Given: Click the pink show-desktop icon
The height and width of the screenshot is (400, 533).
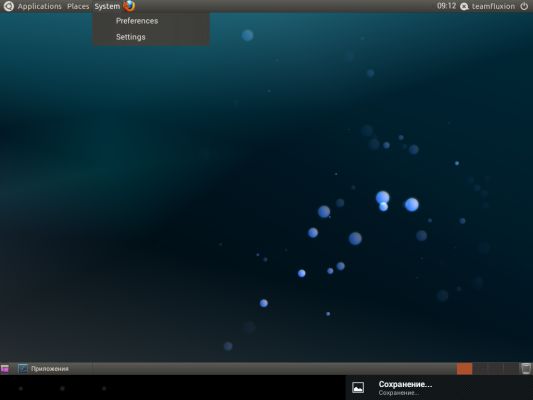Looking at the screenshot, I should [x=5, y=368].
